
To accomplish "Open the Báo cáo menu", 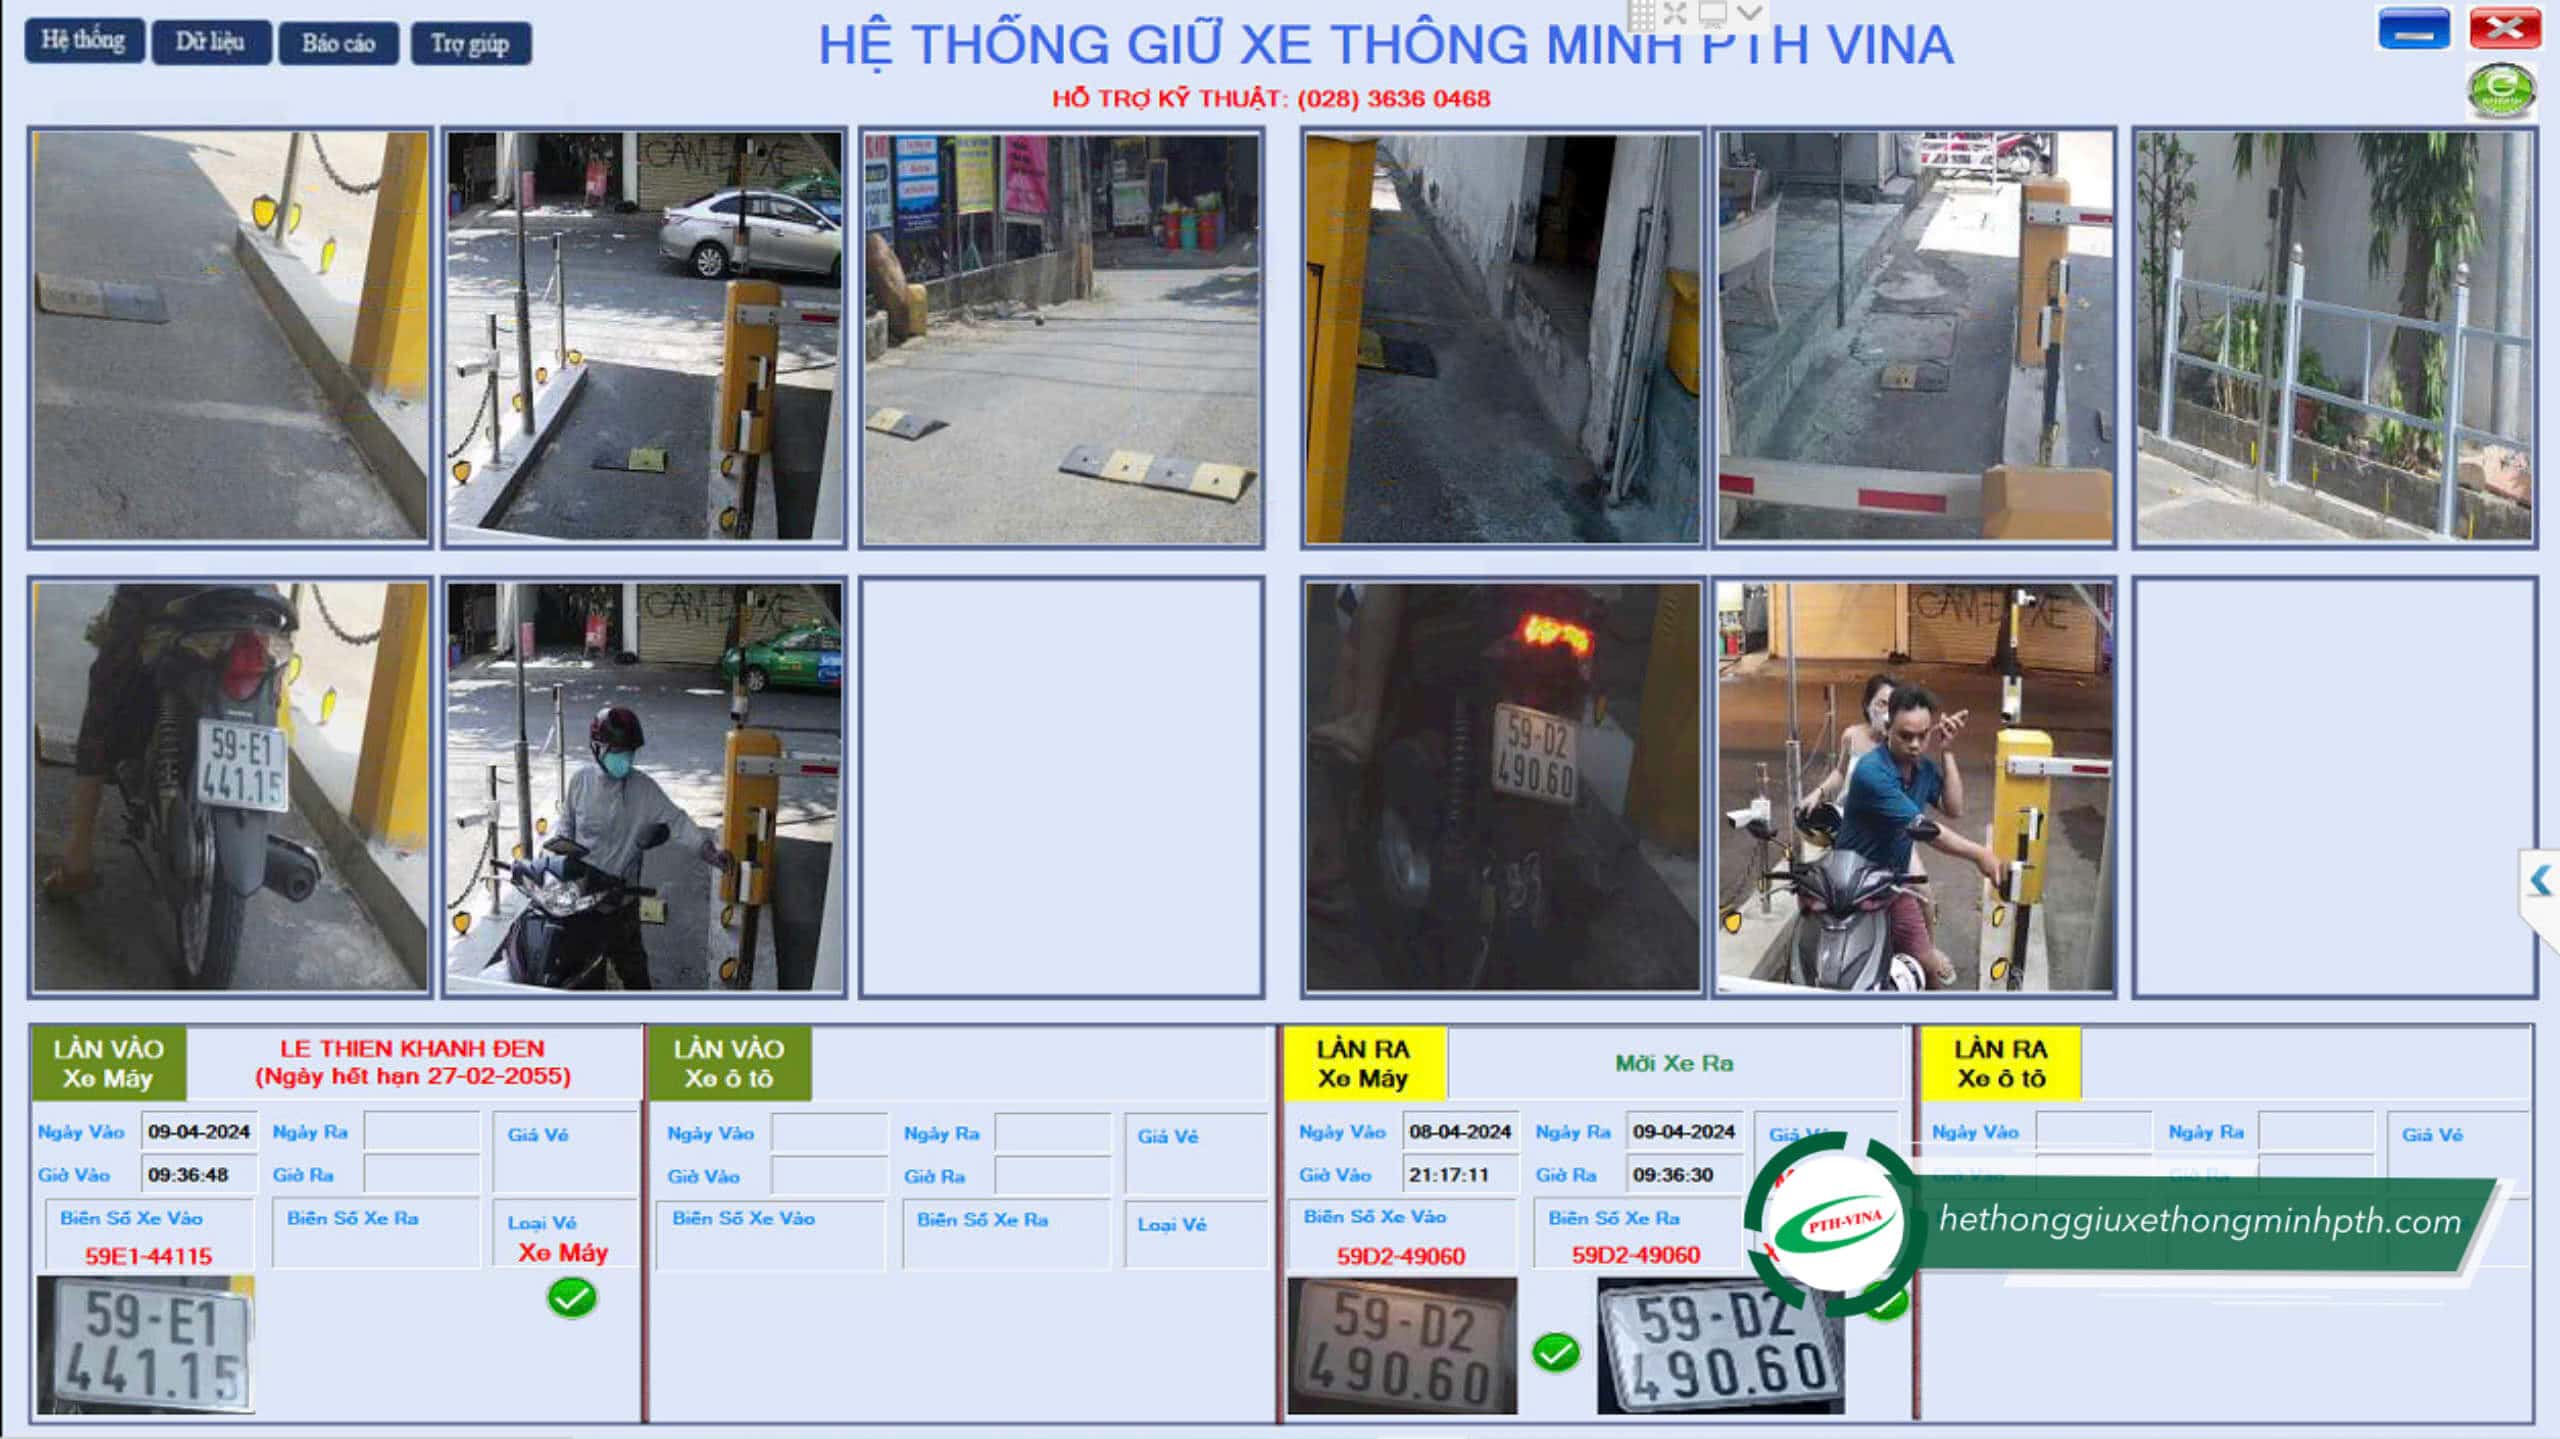I will pos(338,40).
